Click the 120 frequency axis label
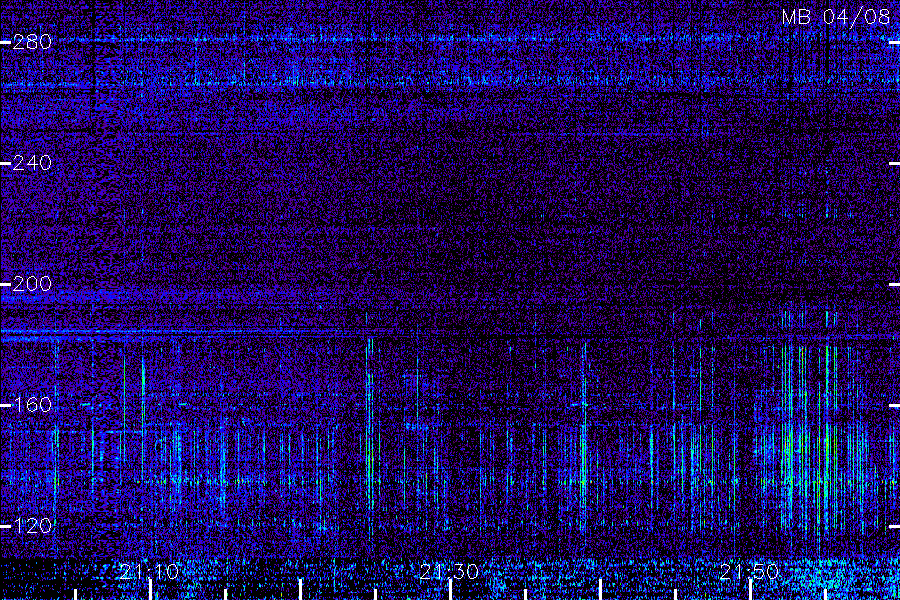 click(x=32, y=525)
